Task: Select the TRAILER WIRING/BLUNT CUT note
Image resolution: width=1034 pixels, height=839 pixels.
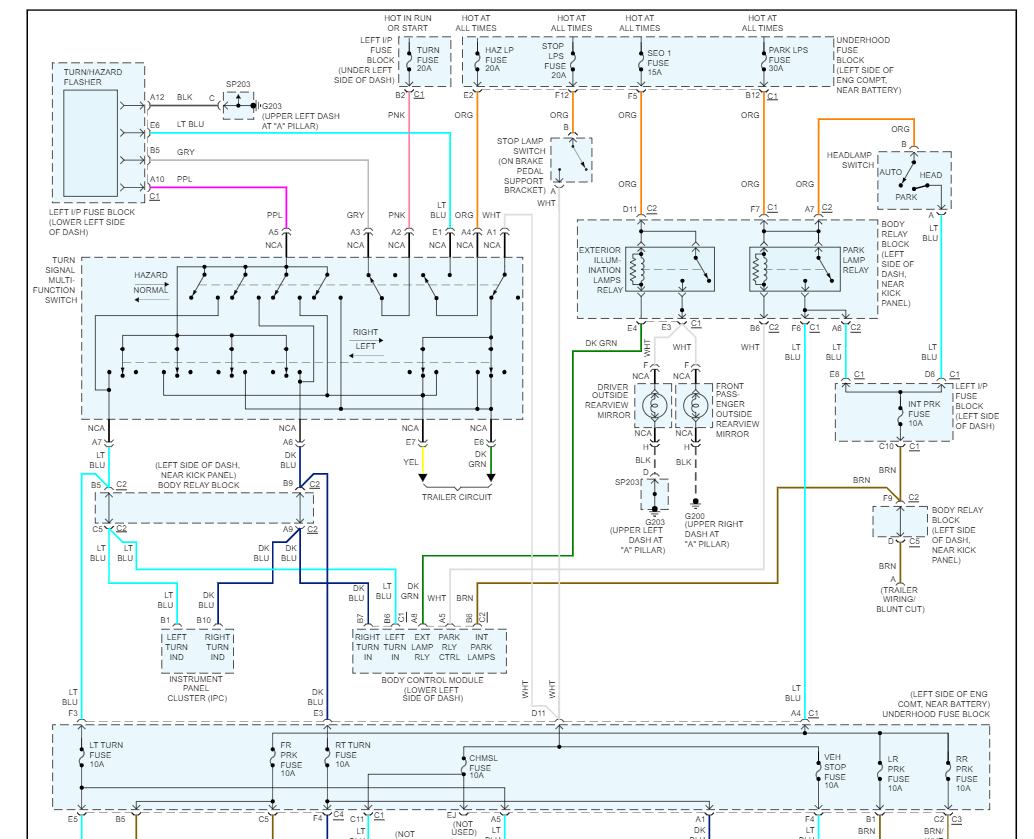Action: [899, 600]
